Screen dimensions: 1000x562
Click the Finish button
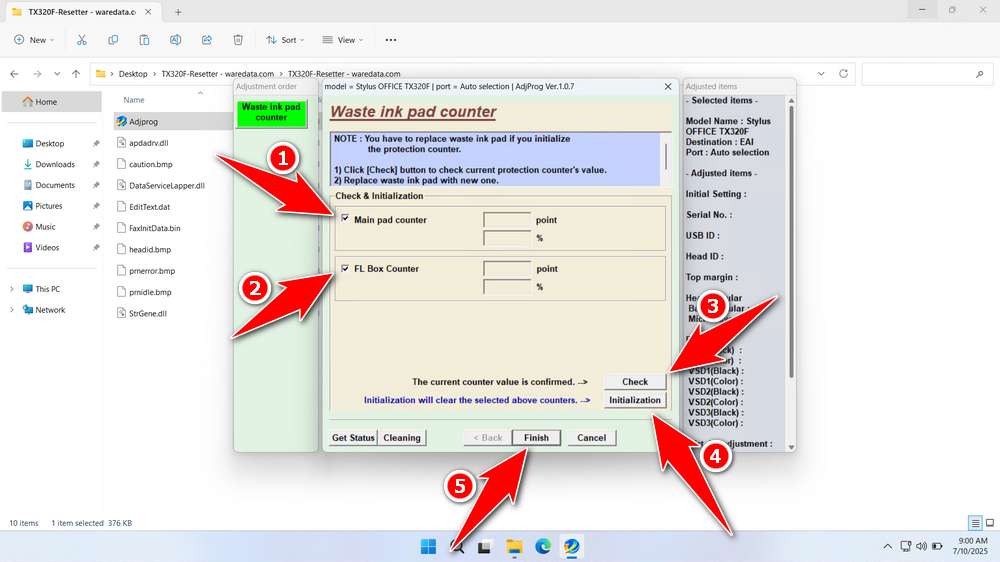tap(536, 438)
